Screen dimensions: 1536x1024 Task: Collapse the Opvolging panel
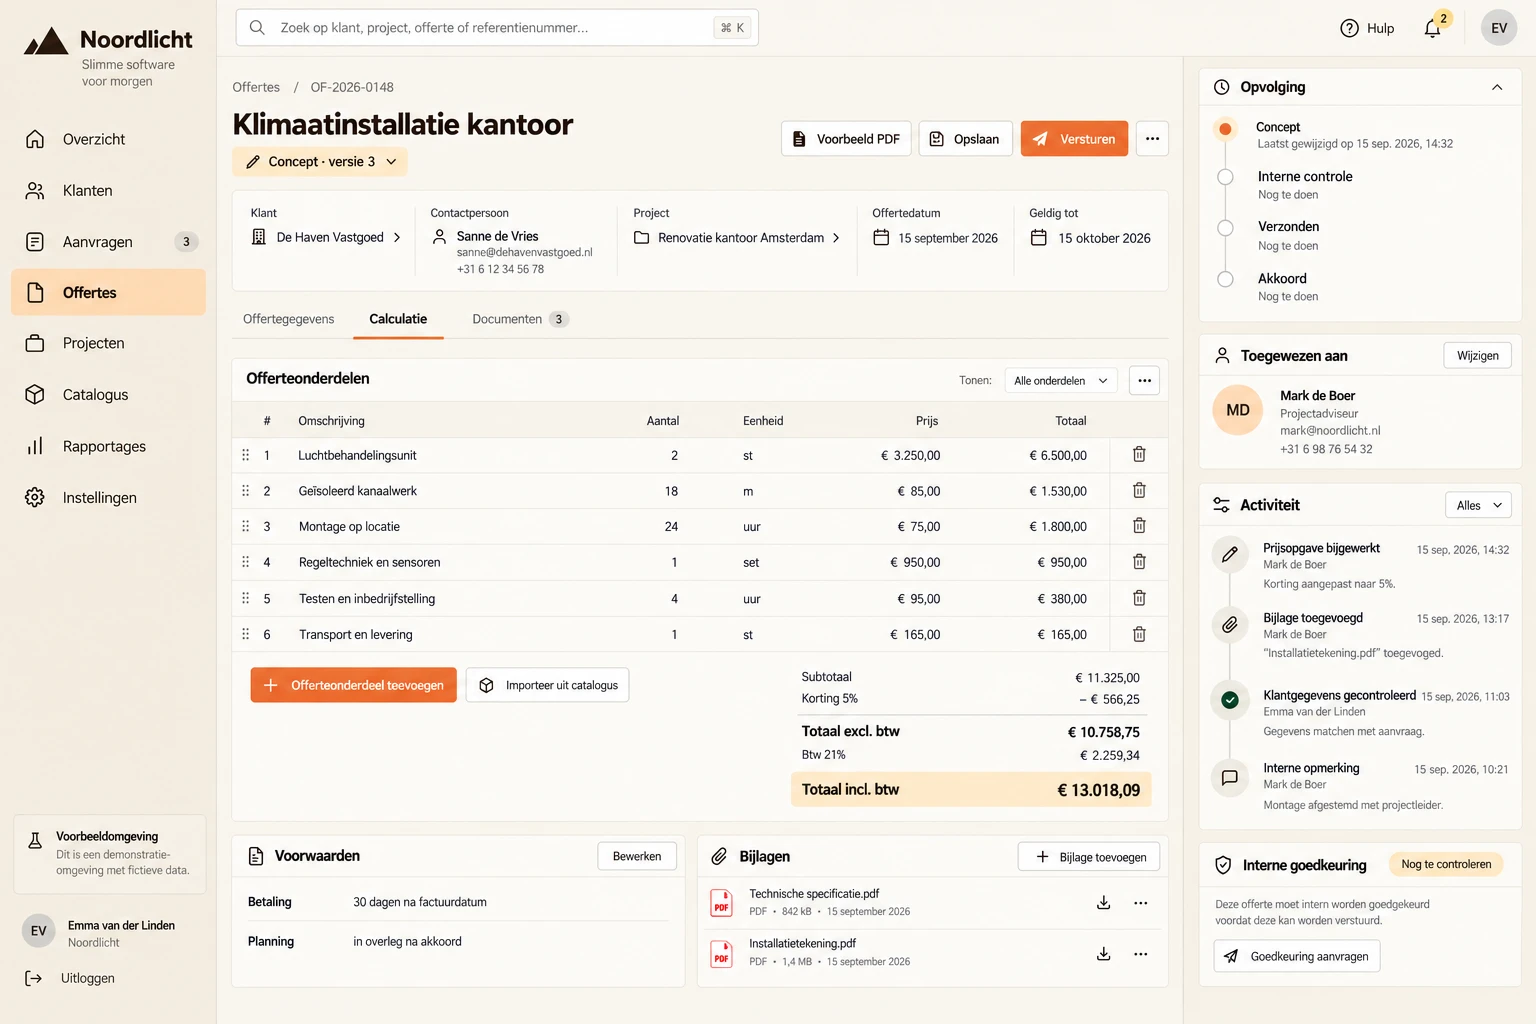coord(1497,87)
